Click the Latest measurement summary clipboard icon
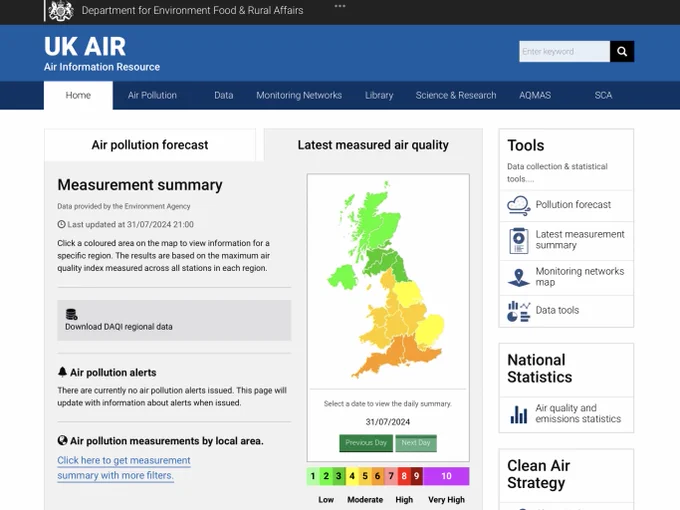The height and width of the screenshot is (510, 680). (519, 240)
